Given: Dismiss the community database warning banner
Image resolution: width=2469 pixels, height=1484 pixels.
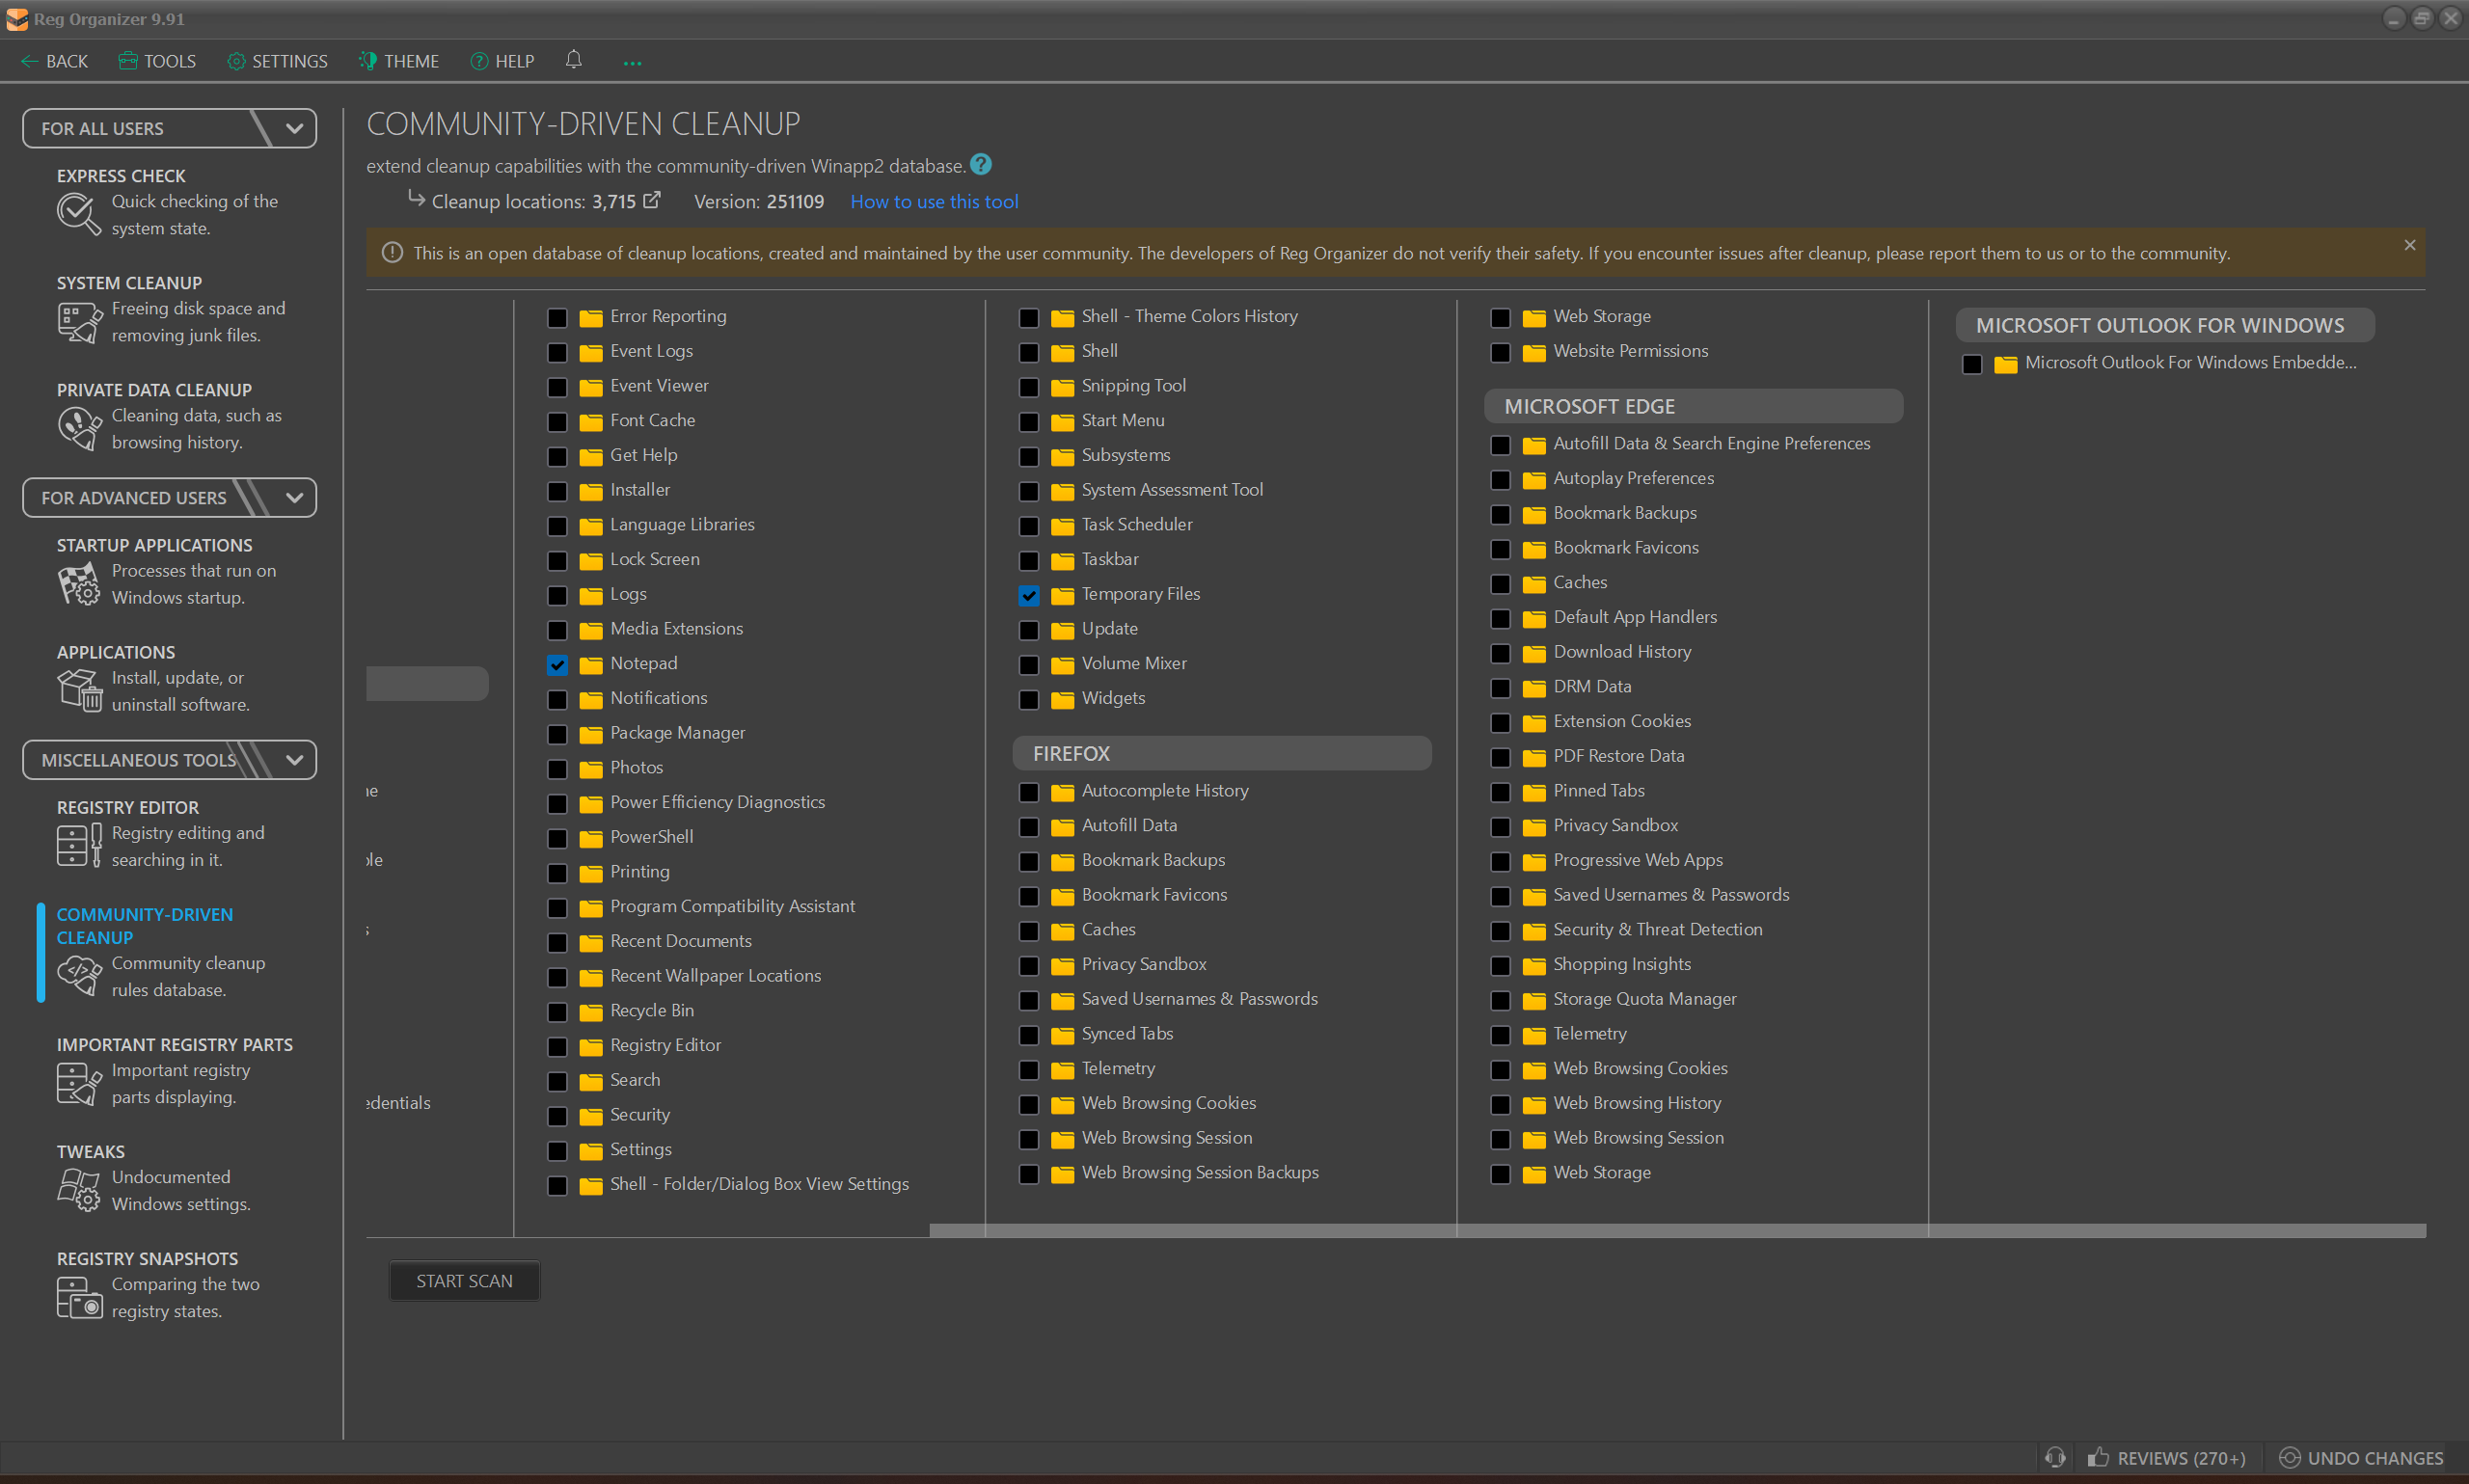Looking at the screenshot, I should tap(2410, 245).
